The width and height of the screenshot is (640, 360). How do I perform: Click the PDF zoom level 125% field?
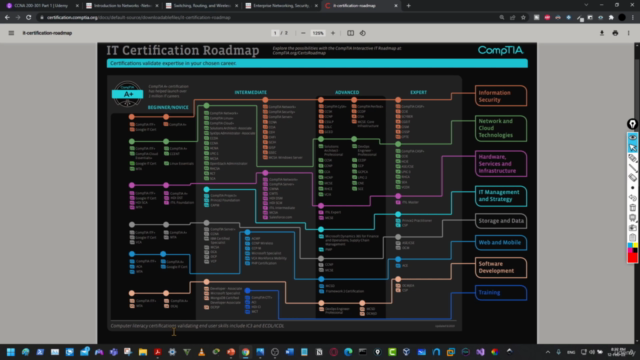318,33
